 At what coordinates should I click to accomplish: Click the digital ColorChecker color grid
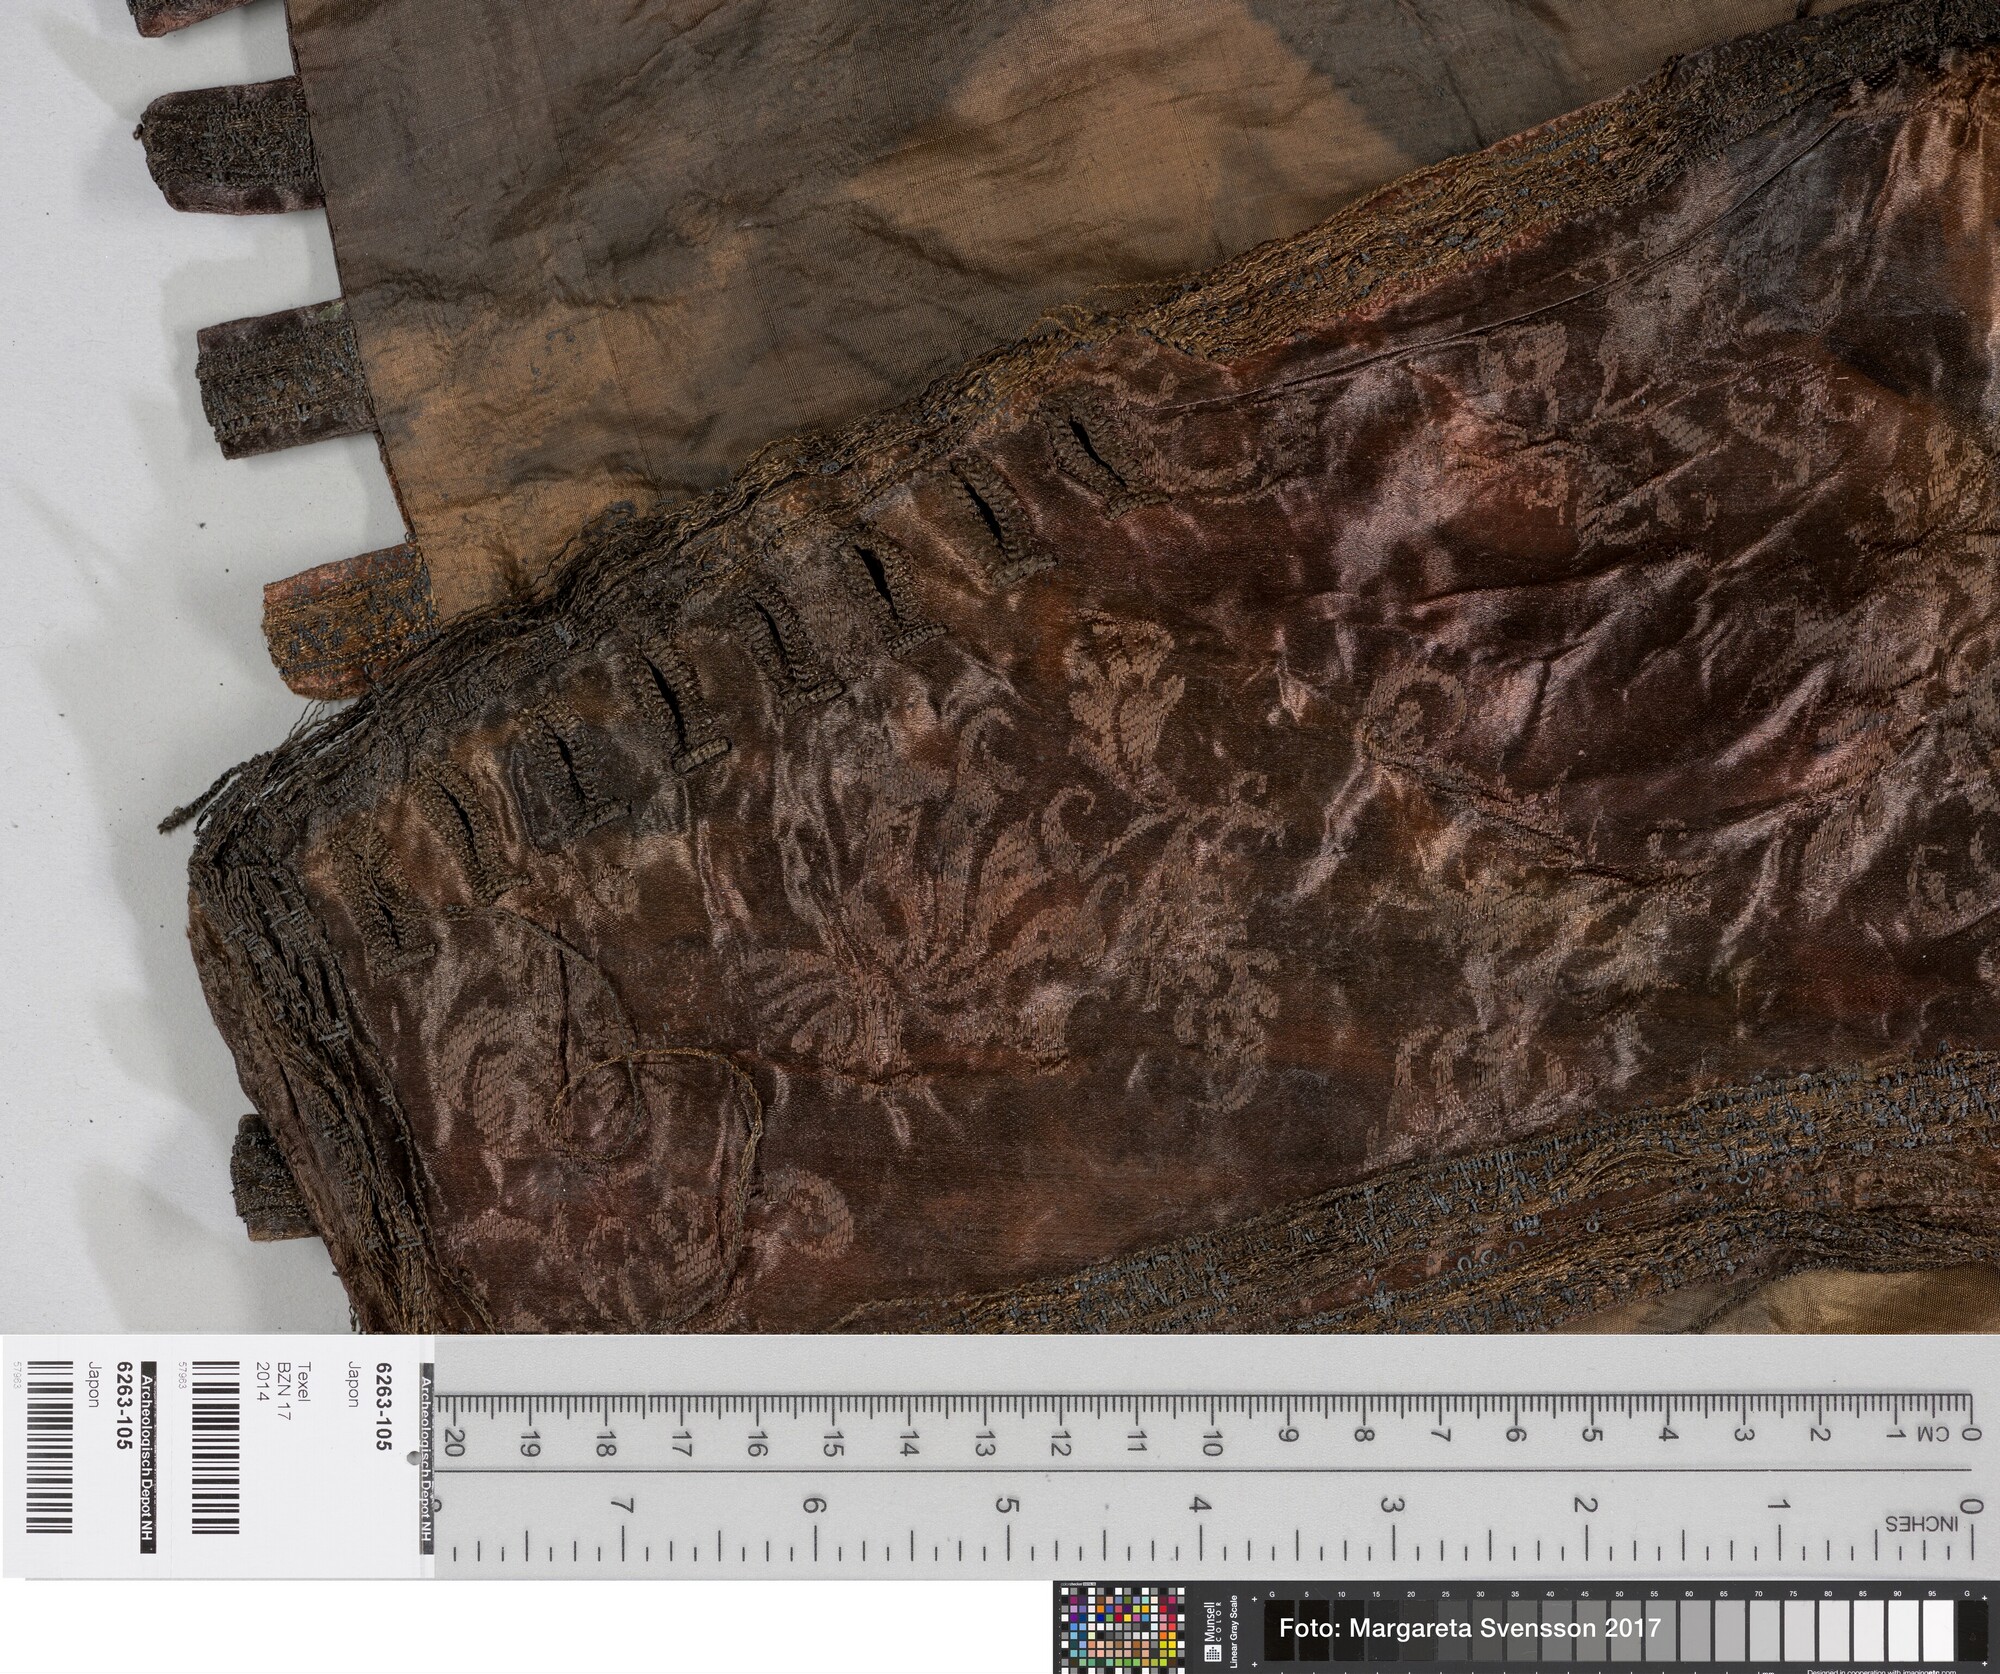pos(1124,1631)
